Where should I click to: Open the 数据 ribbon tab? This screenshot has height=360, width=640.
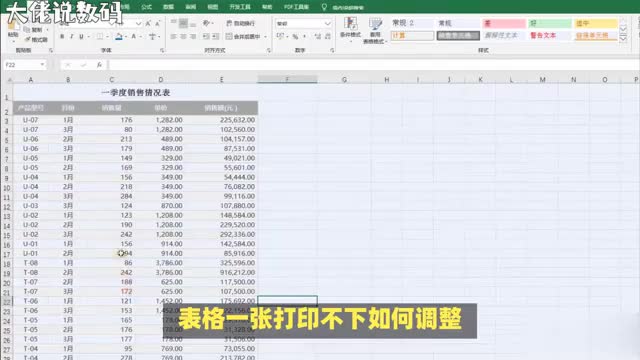pyautogui.click(x=168, y=7)
